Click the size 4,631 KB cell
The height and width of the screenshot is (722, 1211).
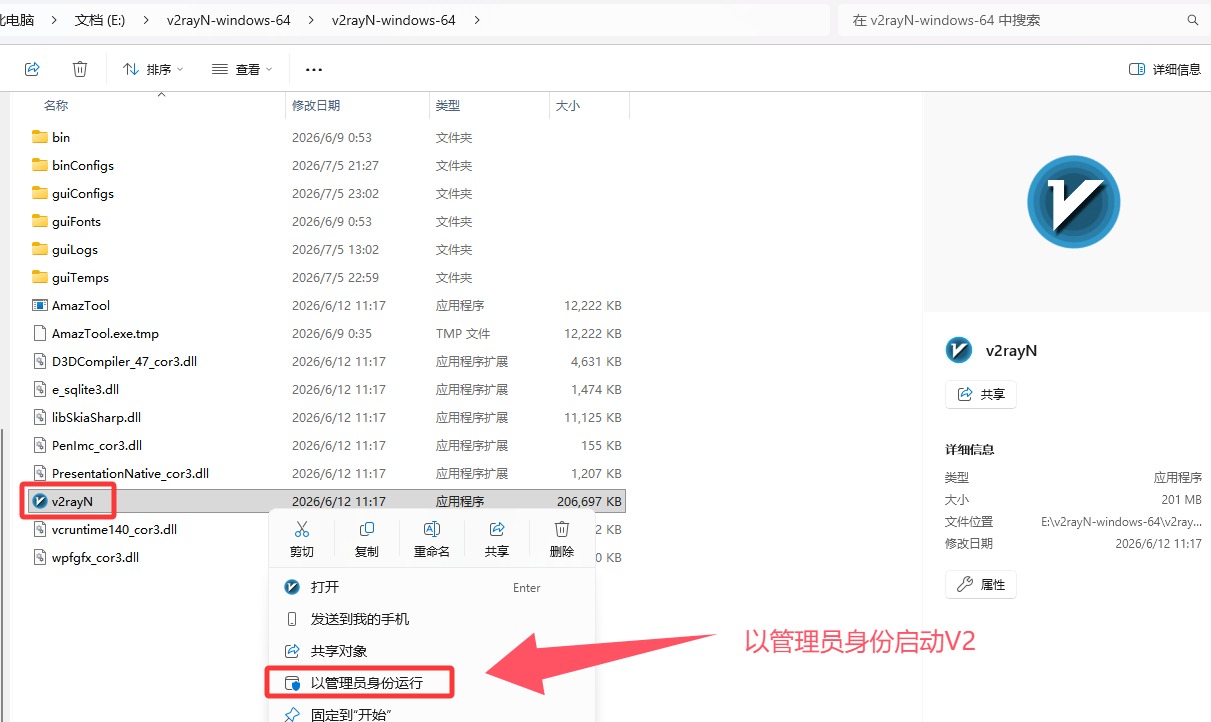point(596,361)
